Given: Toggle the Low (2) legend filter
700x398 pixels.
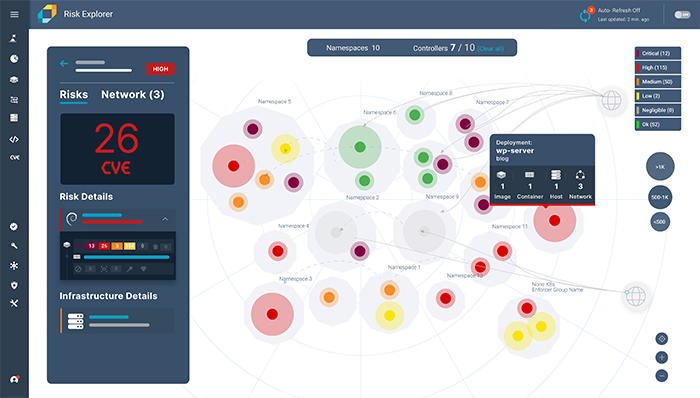Looking at the screenshot, I should pyautogui.click(x=658, y=96).
